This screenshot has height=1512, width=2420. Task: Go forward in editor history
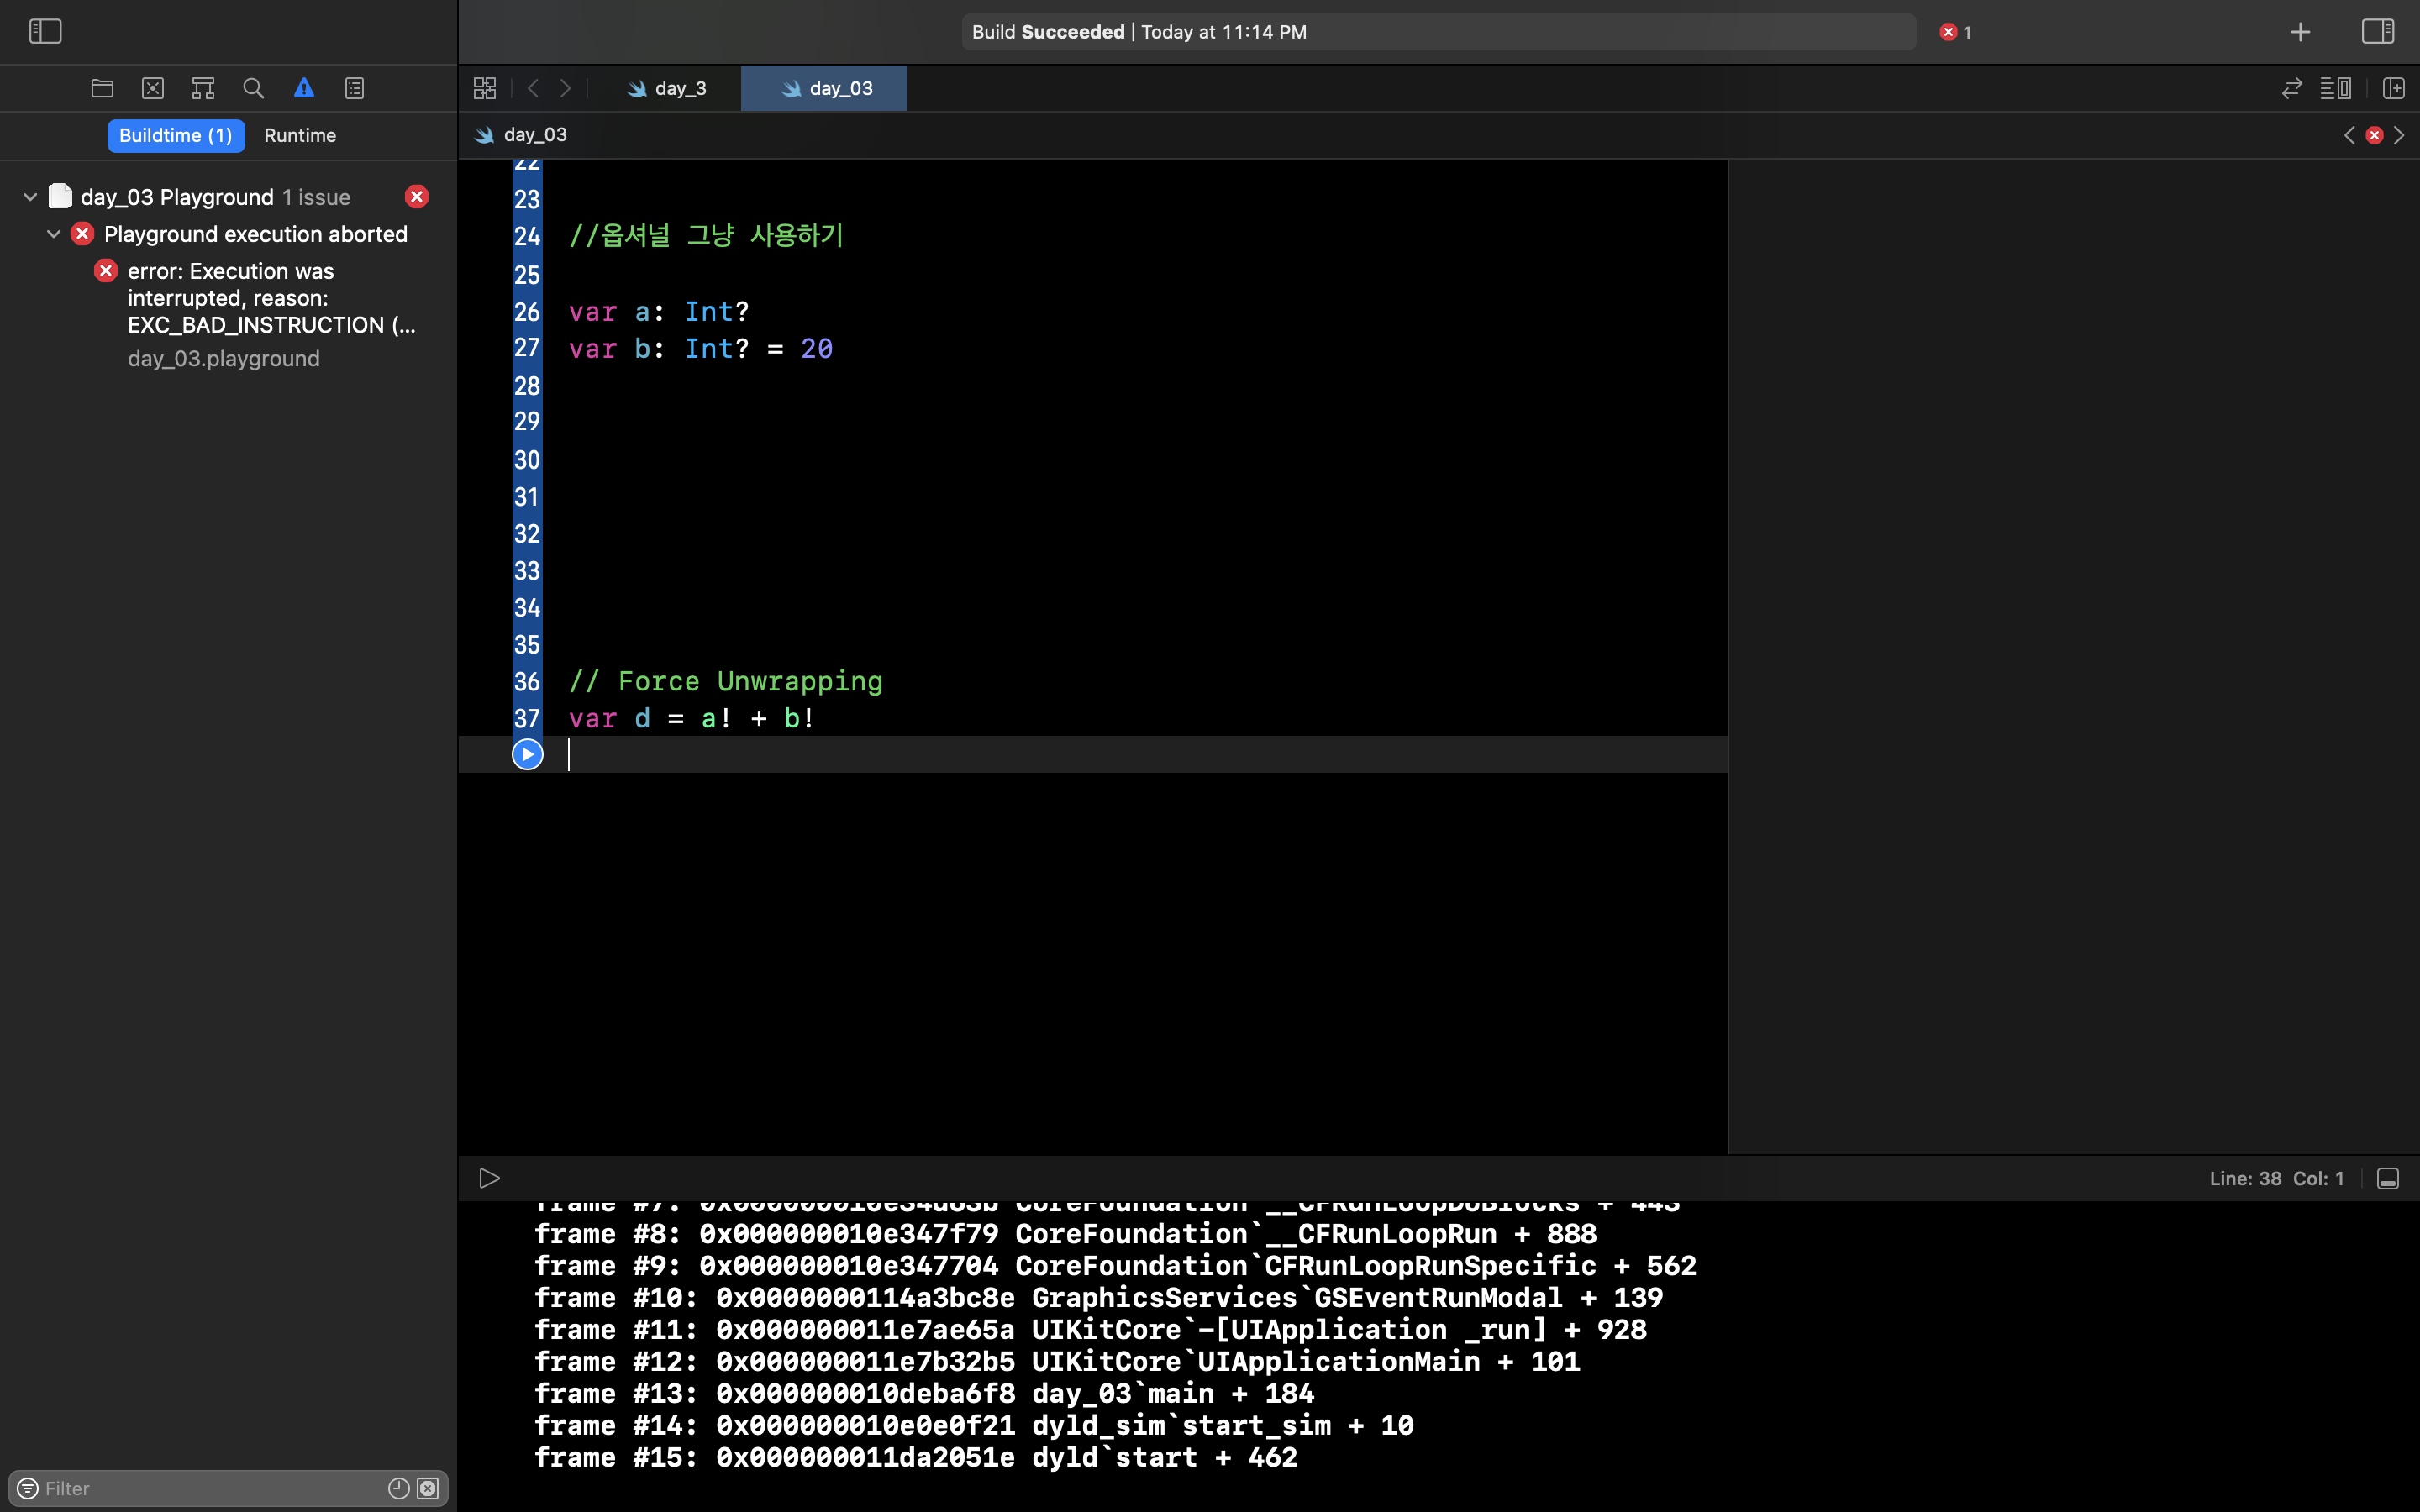pos(566,88)
